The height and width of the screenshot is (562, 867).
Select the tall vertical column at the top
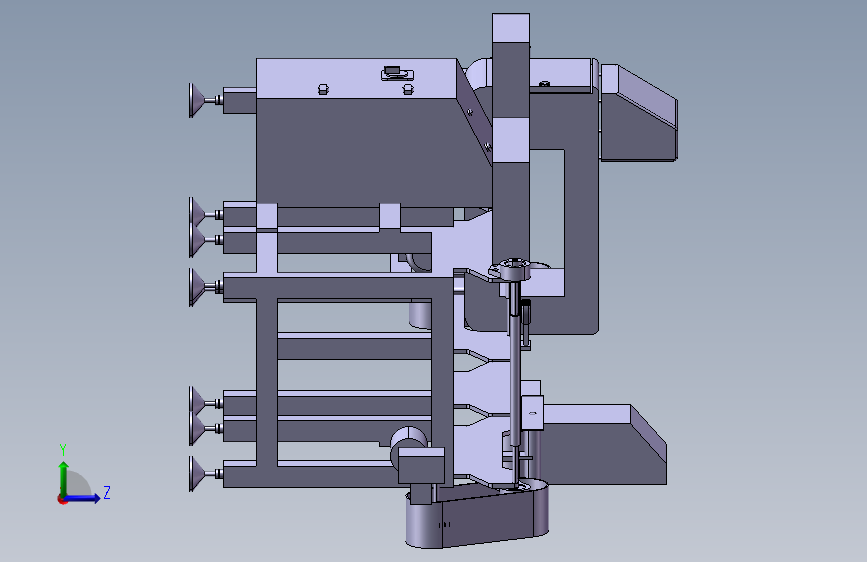(511, 138)
